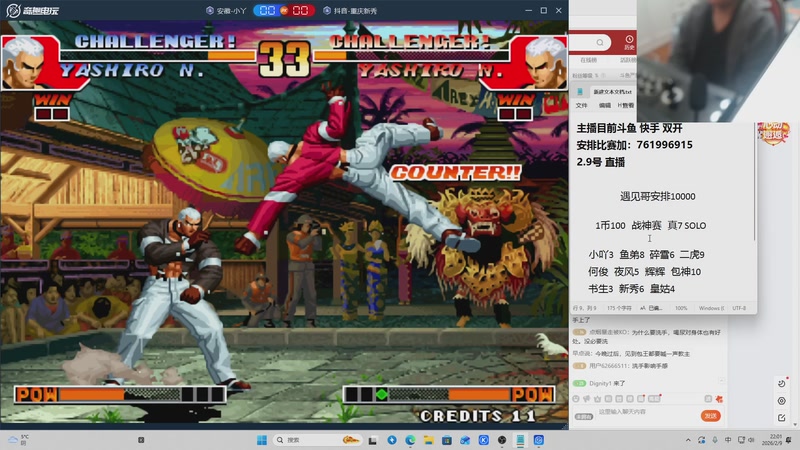Click megaphone icon in chat toolbar
The height and width of the screenshot is (450, 800).
pos(587,399)
